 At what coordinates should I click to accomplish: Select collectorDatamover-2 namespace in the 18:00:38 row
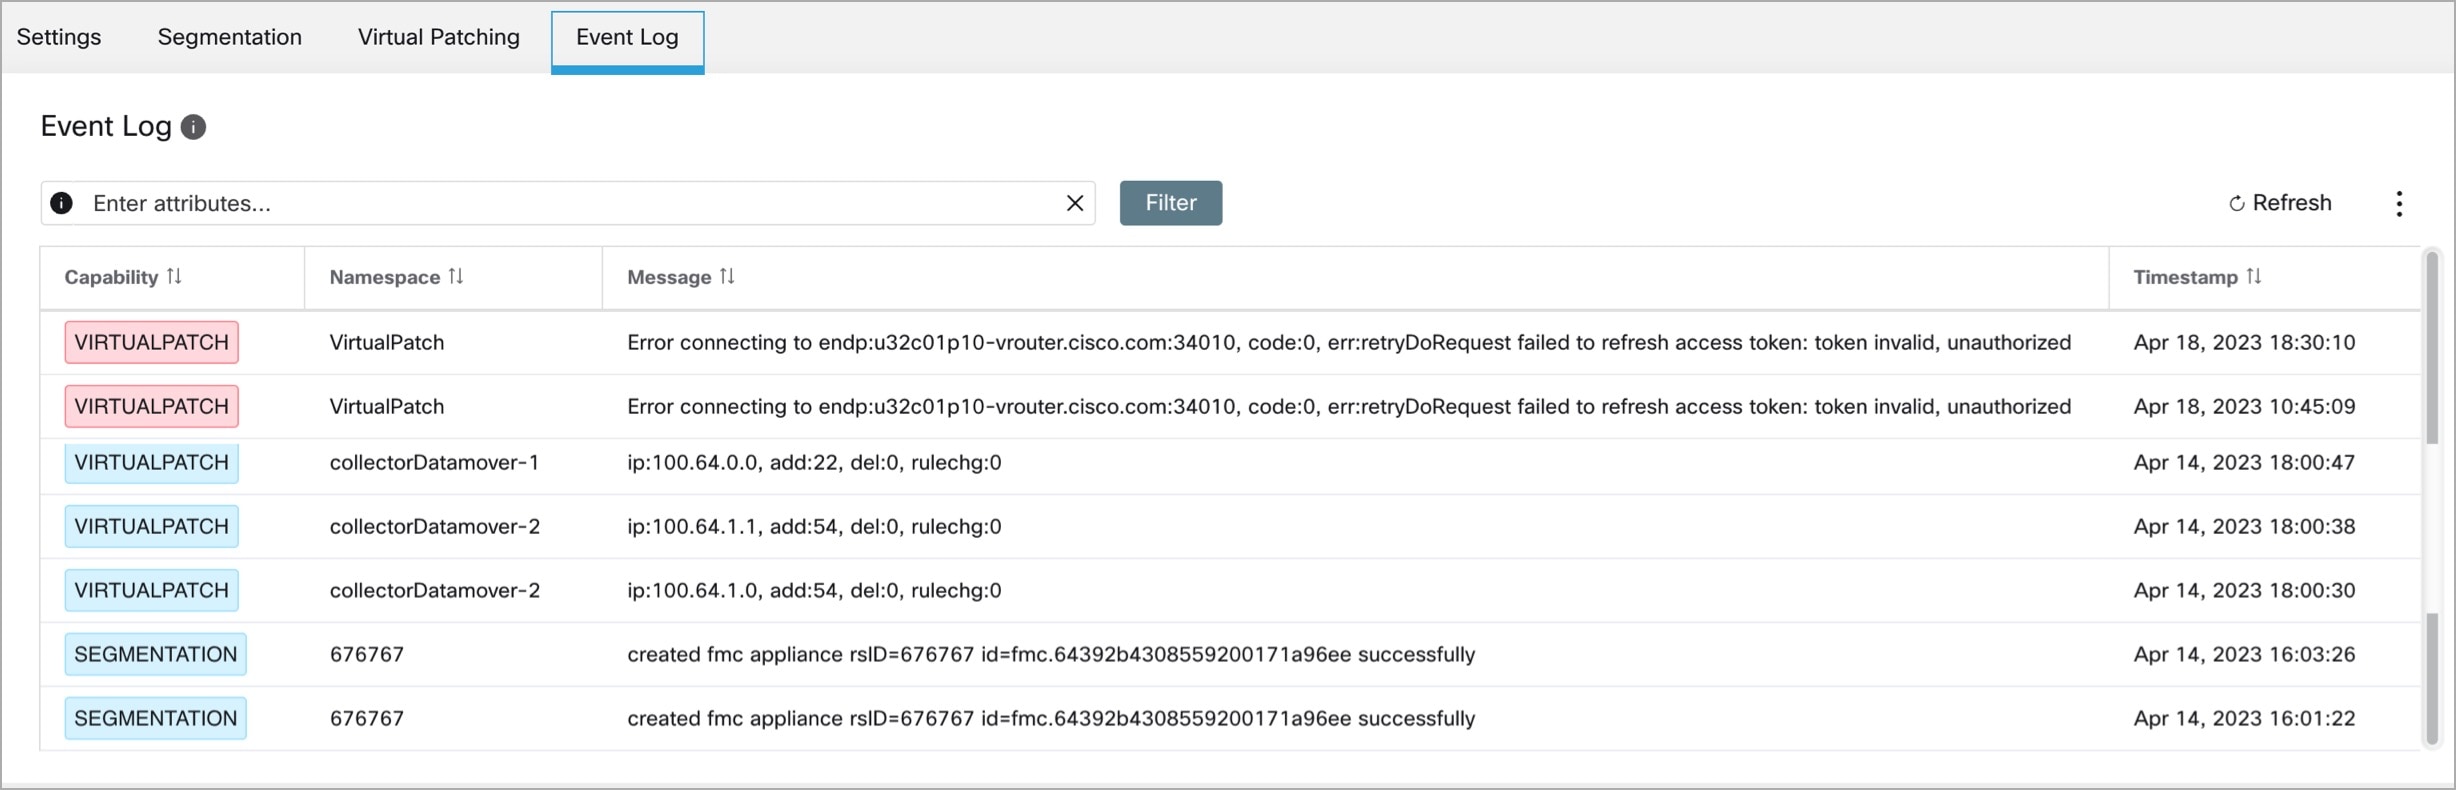point(435,526)
